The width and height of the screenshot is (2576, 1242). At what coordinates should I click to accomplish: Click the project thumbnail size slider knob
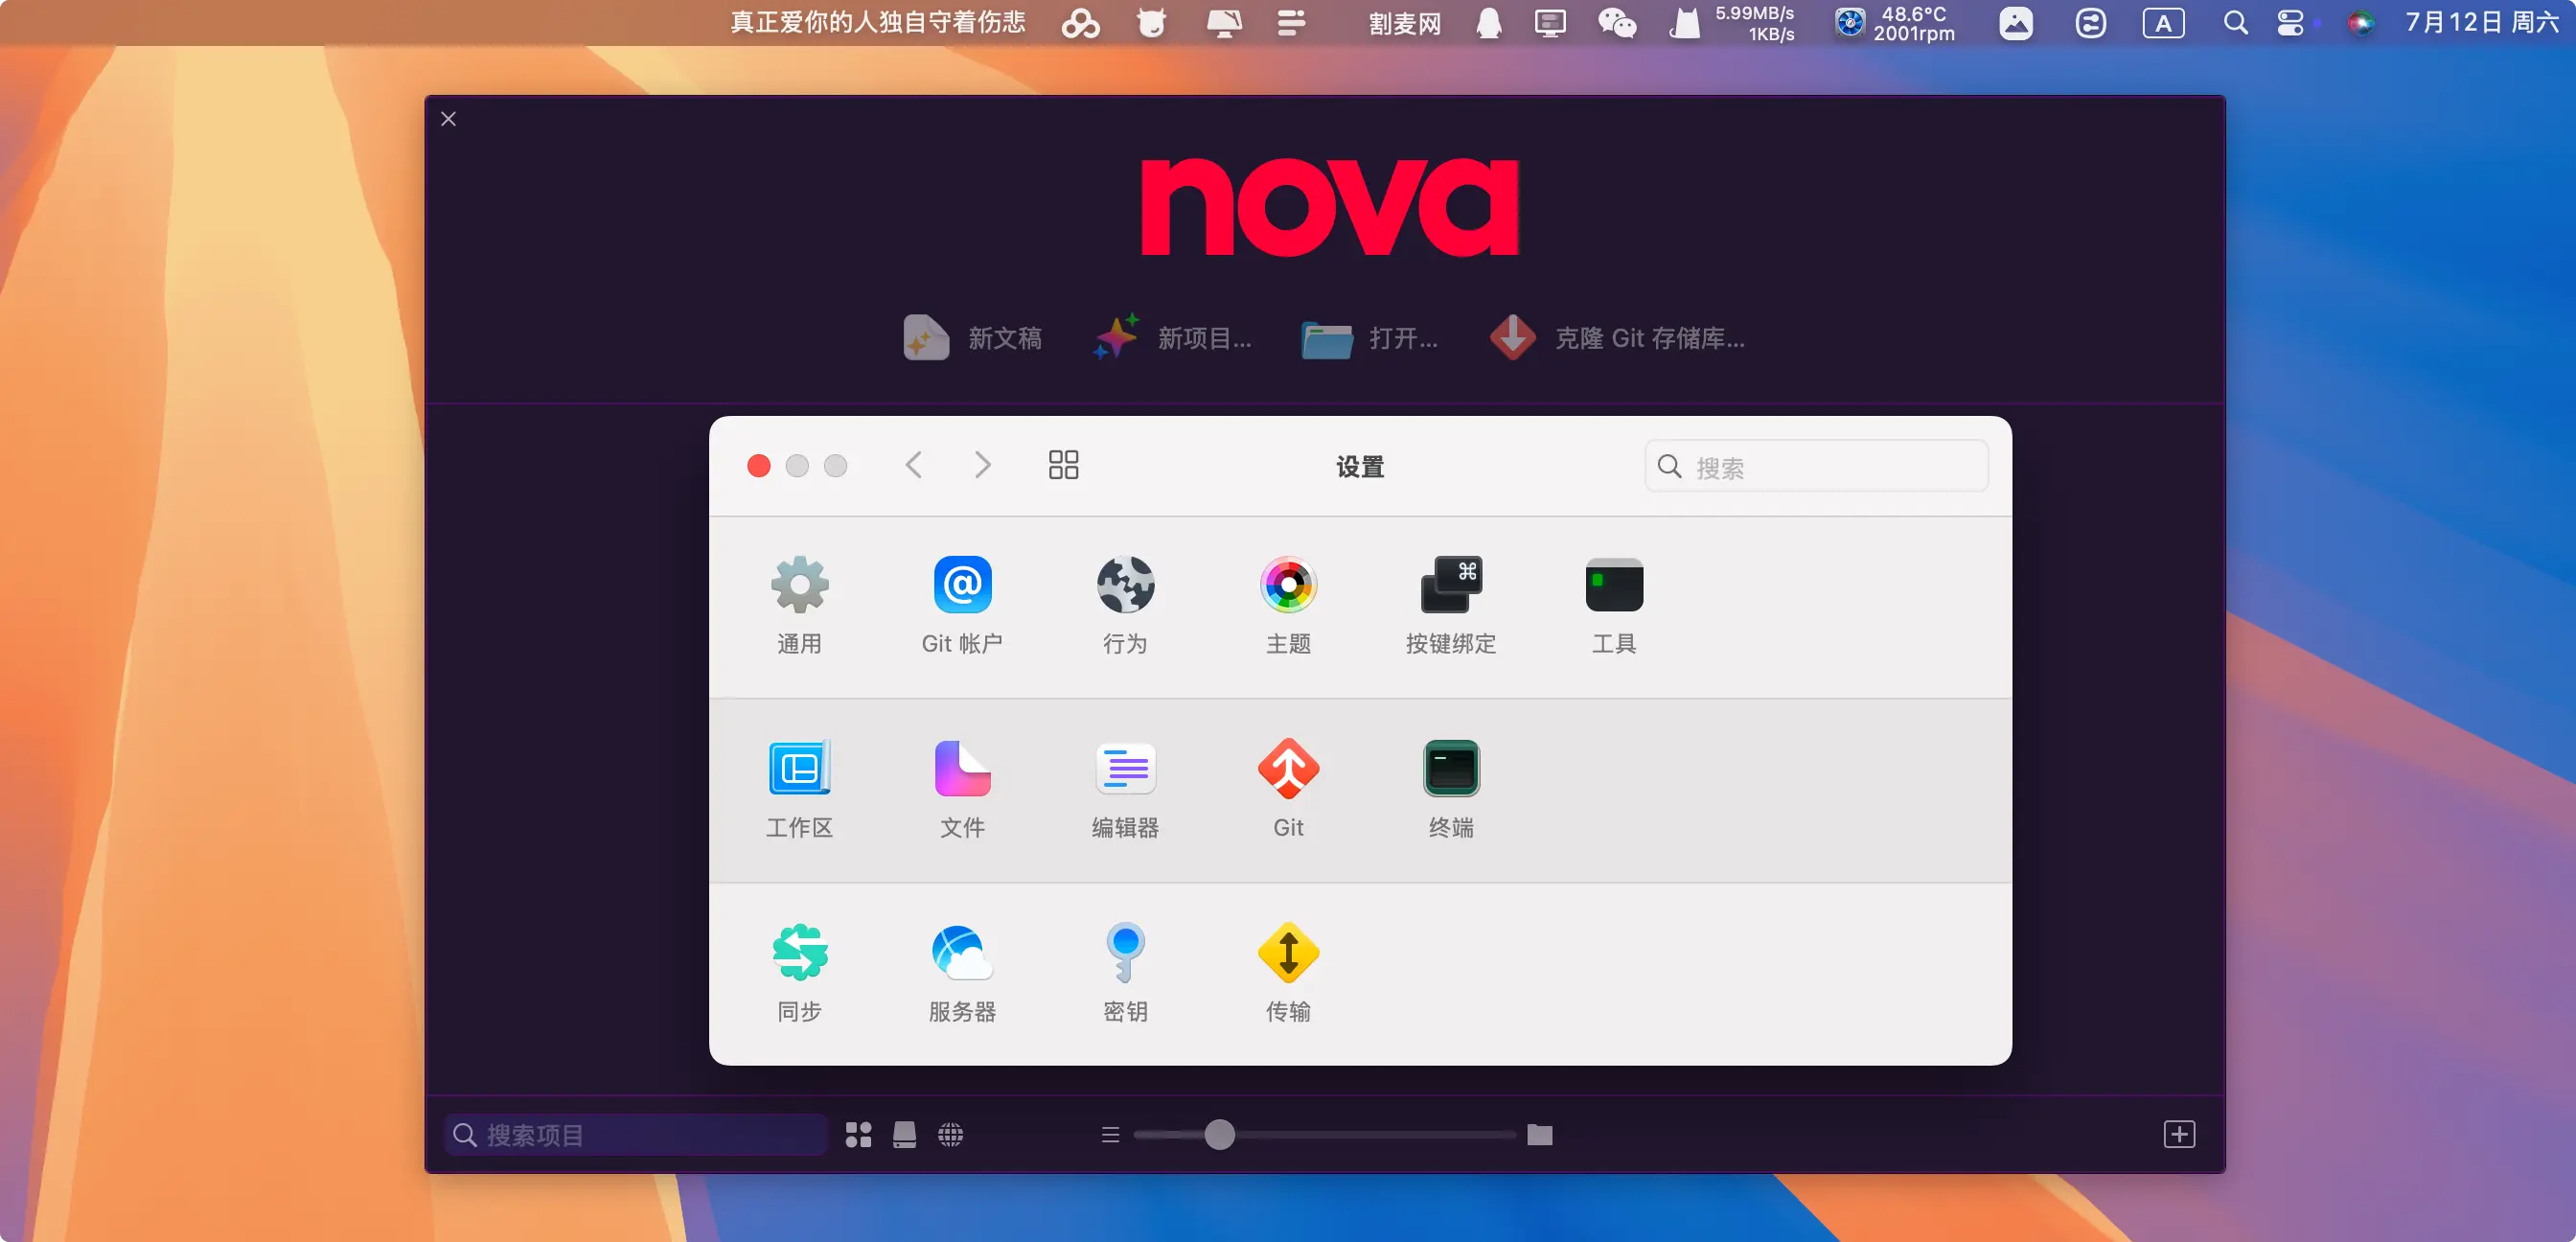point(1219,1134)
